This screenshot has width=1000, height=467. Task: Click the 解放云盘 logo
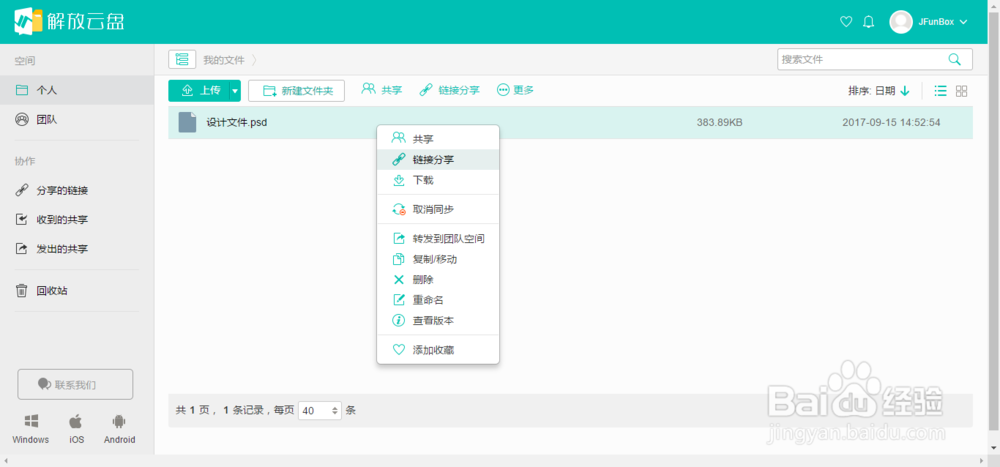click(70, 22)
